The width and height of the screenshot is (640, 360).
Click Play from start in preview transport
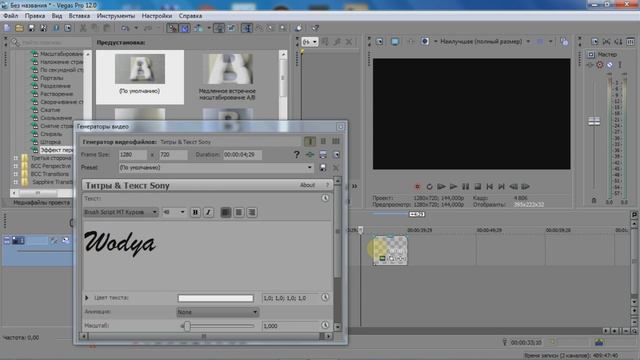pos(441,187)
